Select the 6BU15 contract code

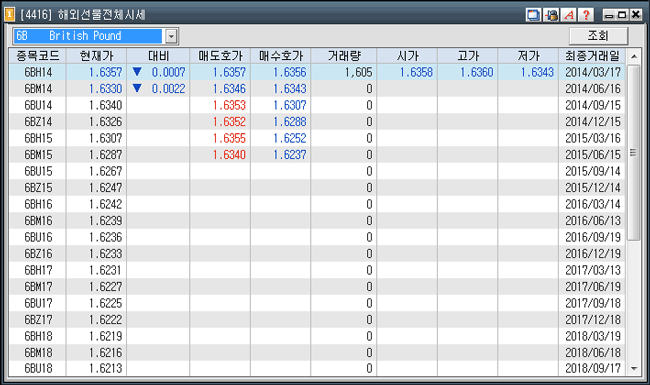(38, 171)
